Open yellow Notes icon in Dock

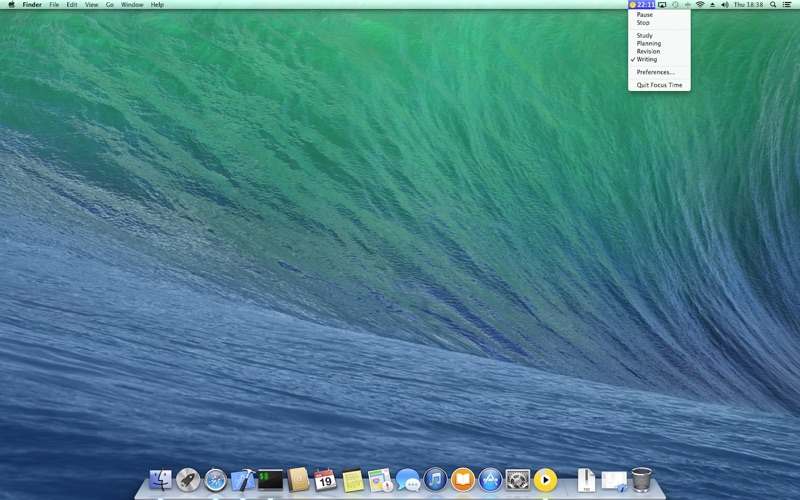(353, 480)
